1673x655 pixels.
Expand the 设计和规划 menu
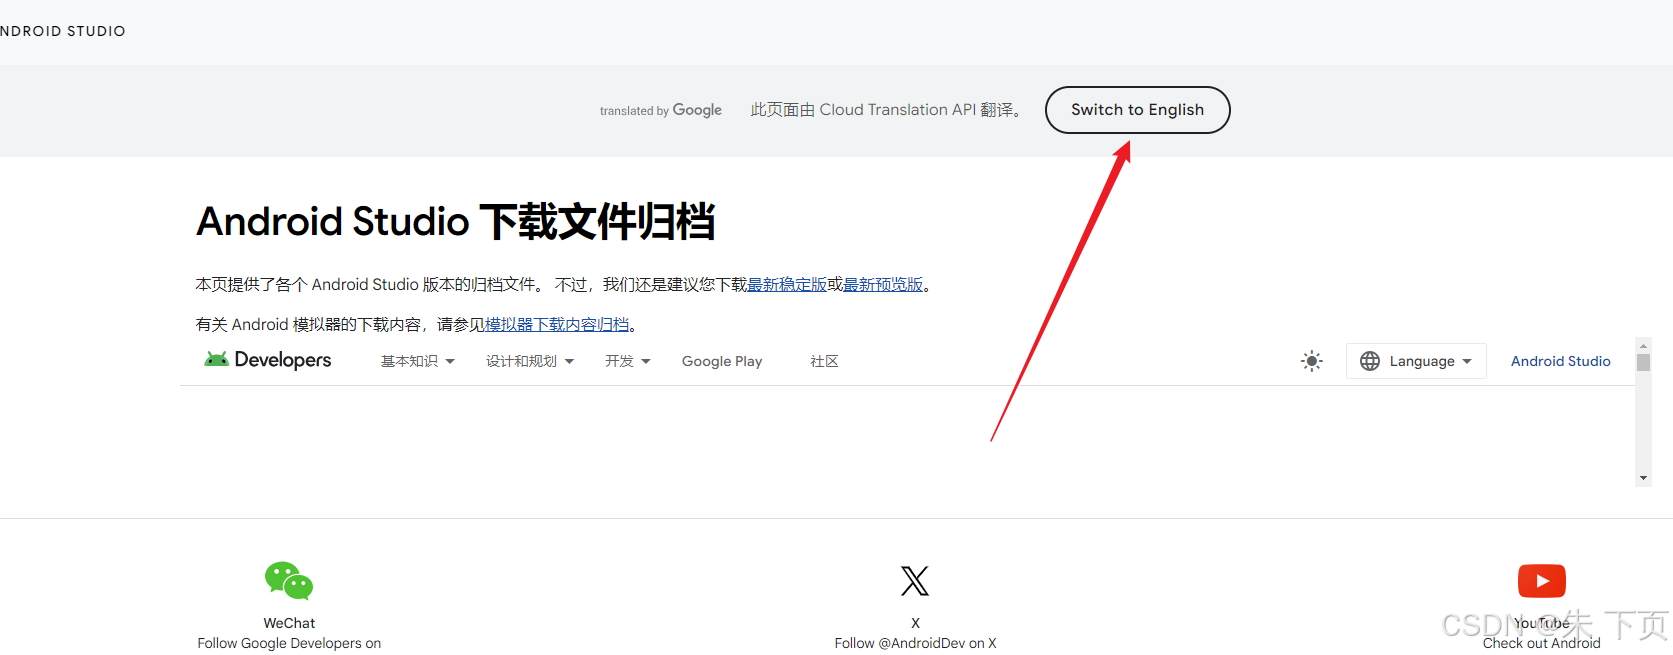(530, 361)
